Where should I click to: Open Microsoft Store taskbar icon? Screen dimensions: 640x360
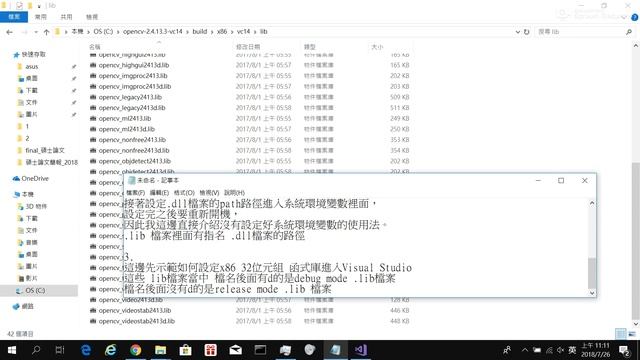point(185,350)
